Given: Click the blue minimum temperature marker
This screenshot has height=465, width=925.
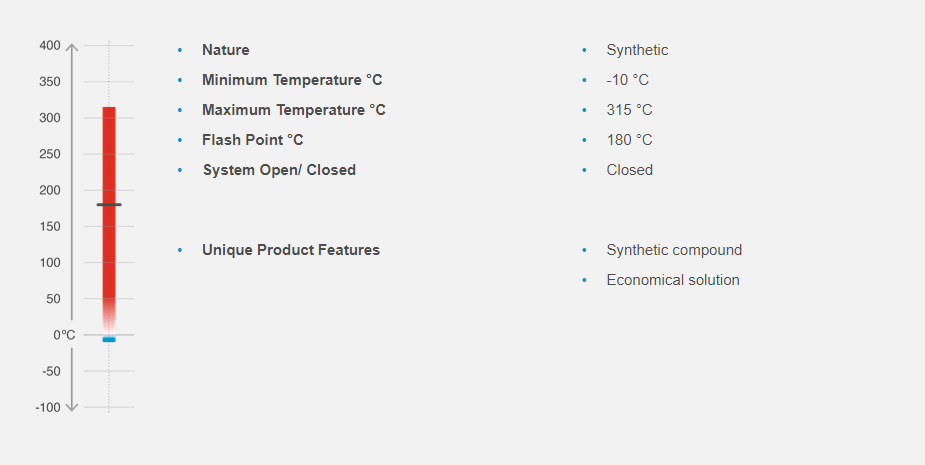Looking at the screenshot, I should click(x=109, y=339).
